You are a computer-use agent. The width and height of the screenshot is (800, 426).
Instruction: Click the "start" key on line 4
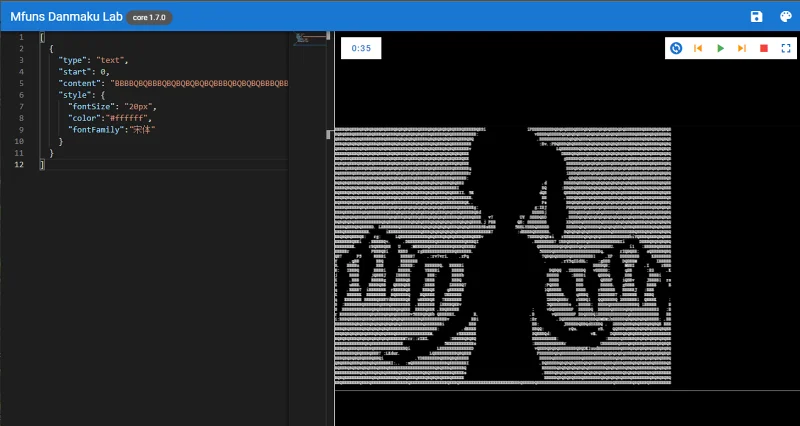point(74,71)
